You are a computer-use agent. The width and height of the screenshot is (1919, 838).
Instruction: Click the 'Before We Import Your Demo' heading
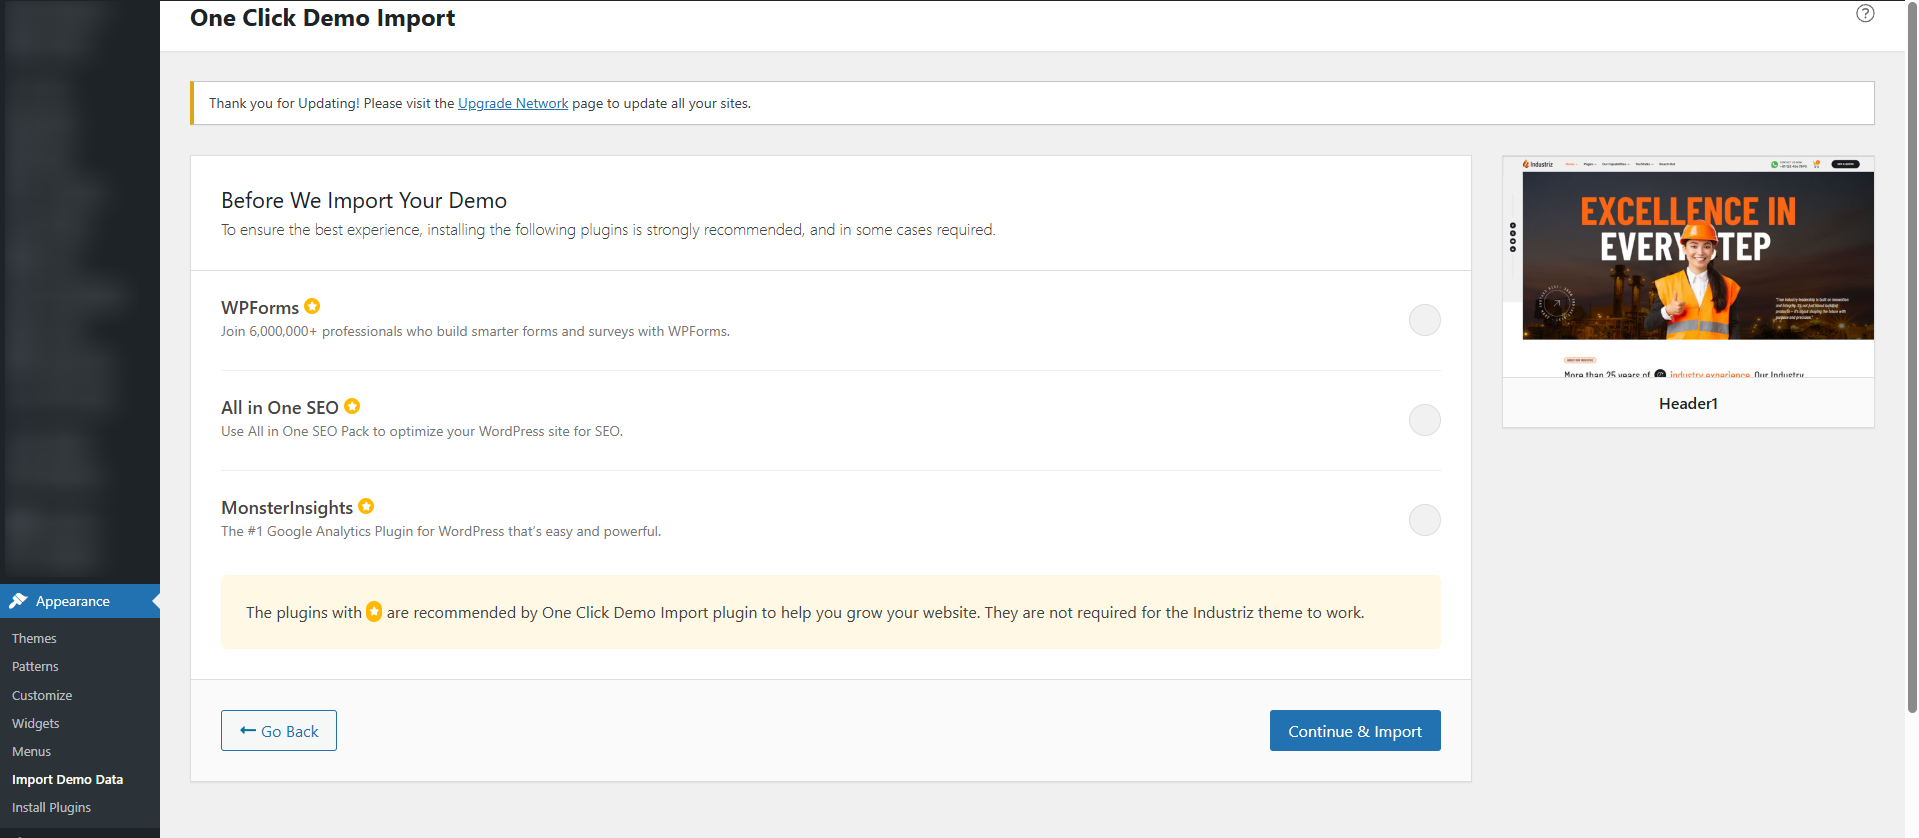pyautogui.click(x=364, y=201)
